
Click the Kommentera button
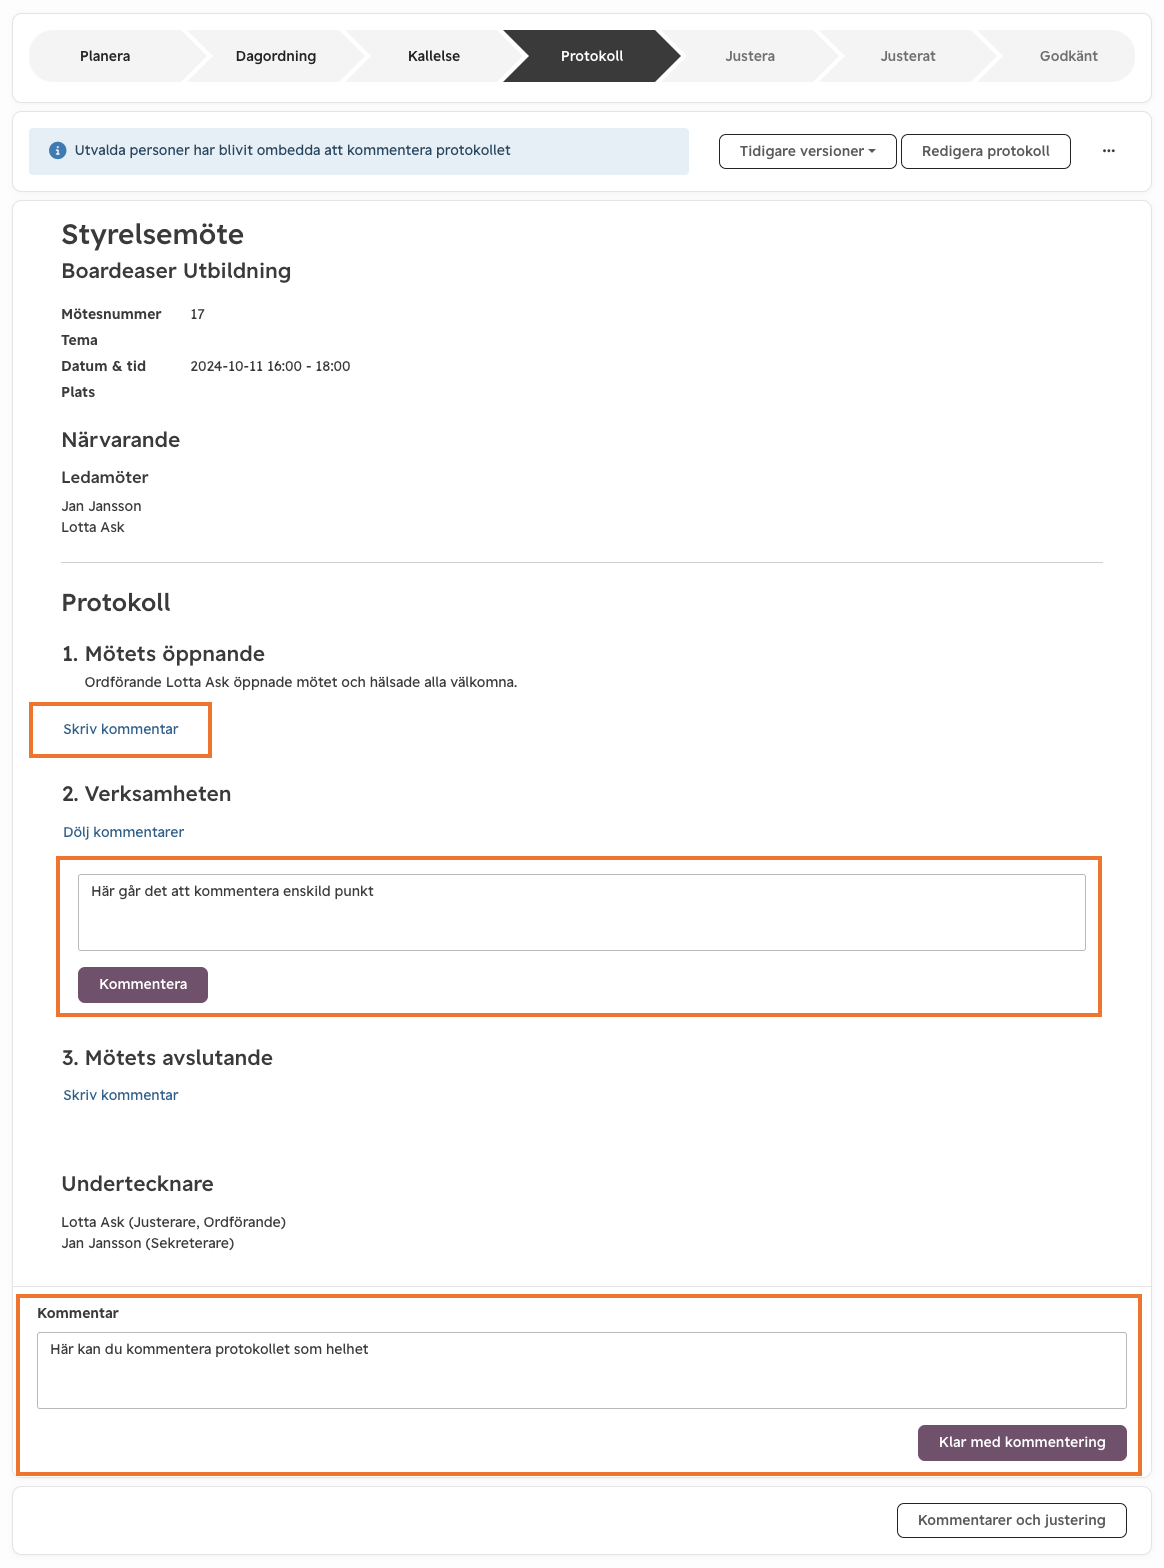[143, 984]
